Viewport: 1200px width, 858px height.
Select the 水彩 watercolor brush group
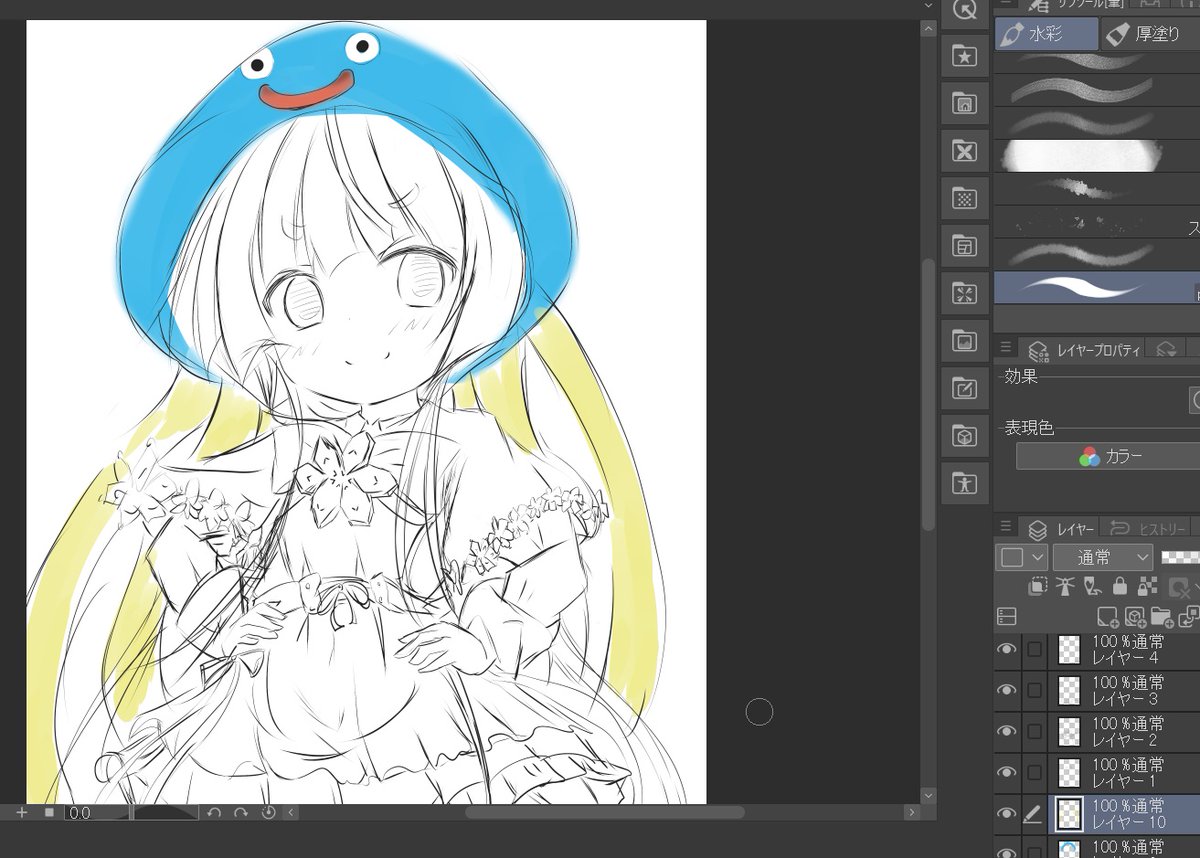click(1045, 34)
